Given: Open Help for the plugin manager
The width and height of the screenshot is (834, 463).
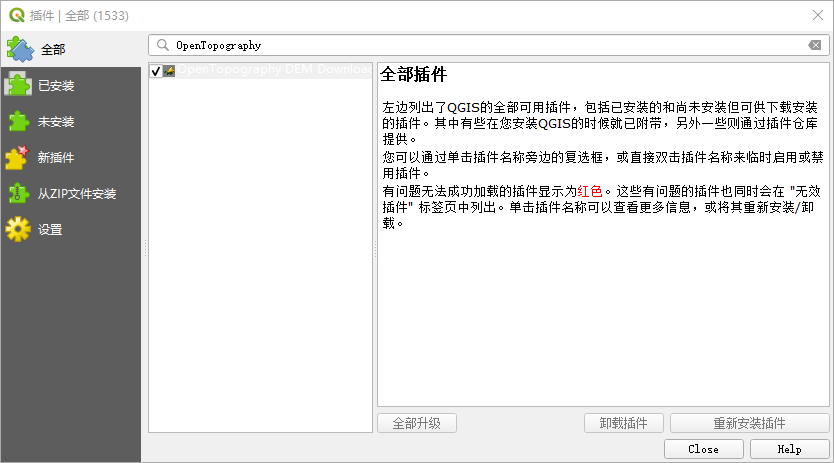Looking at the screenshot, I should pos(789,449).
